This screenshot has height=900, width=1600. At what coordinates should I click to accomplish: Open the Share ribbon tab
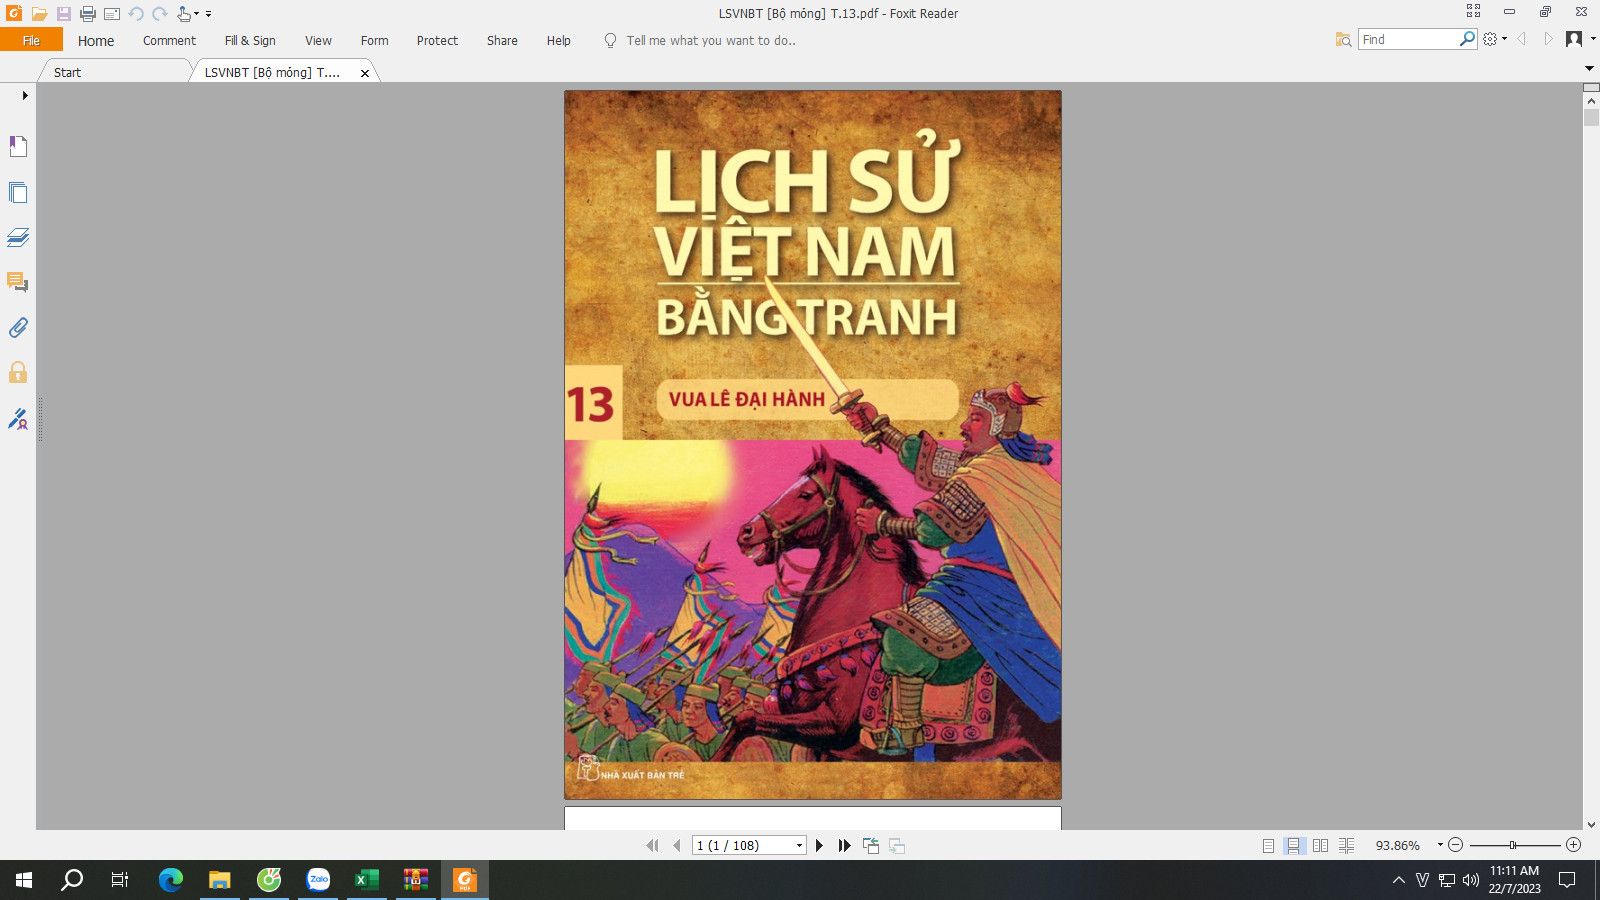coord(502,41)
